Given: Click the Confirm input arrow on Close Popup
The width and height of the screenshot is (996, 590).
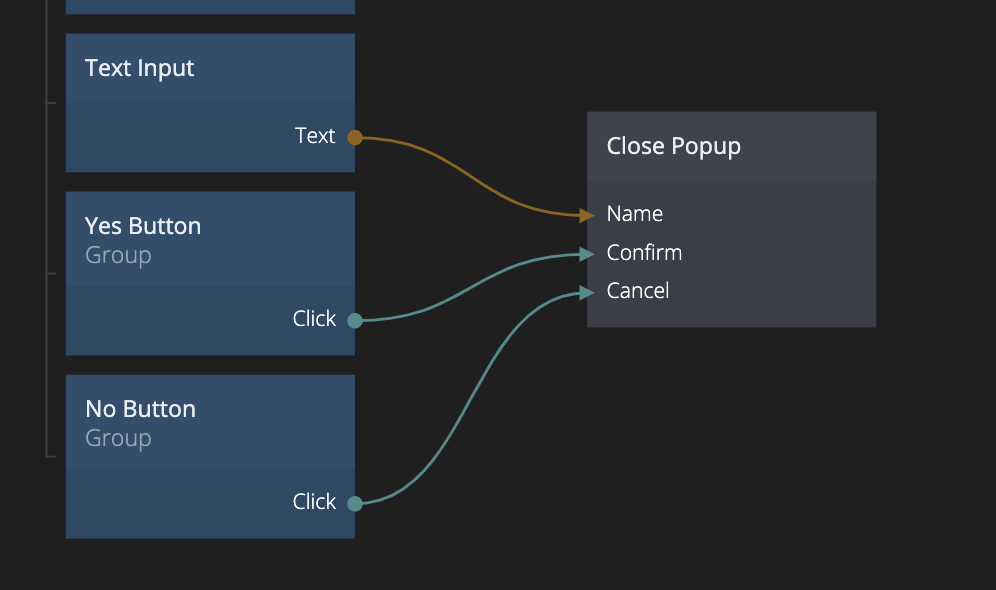Looking at the screenshot, I should (x=587, y=253).
